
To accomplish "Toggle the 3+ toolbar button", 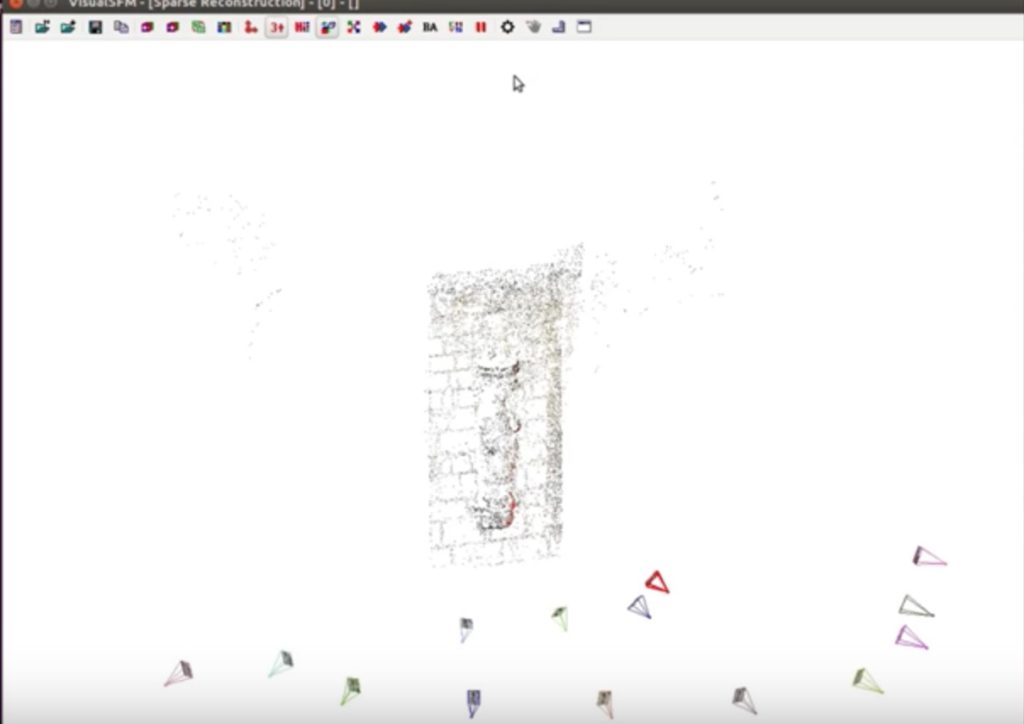I will (x=276, y=27).
